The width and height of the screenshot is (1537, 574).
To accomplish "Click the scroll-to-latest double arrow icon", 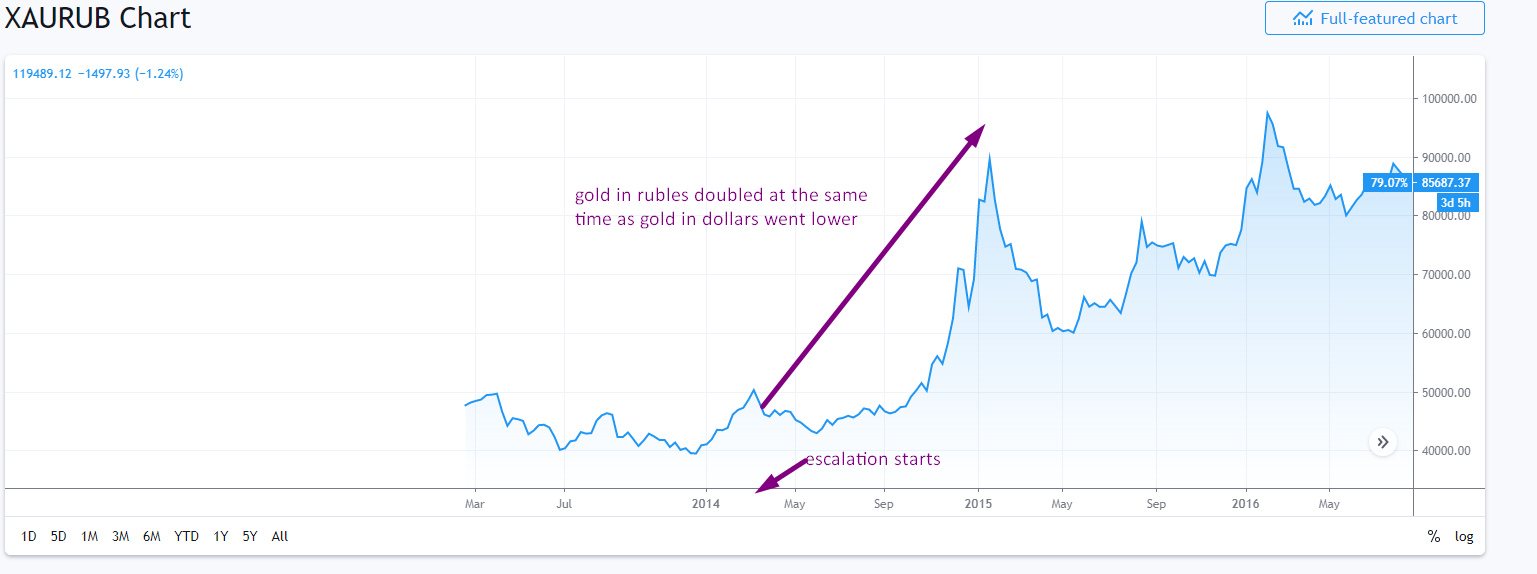I will pyautogui.click(x=1383, y=441).
